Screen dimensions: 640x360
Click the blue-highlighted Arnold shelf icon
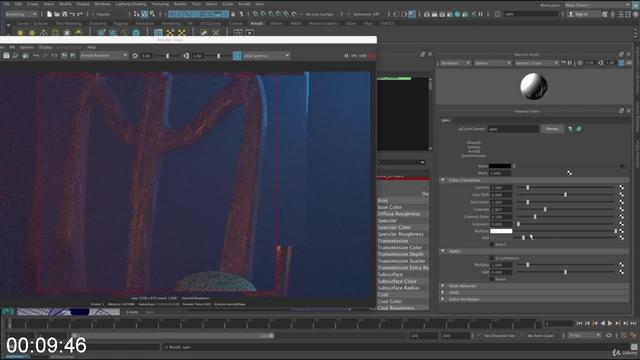coord(158,33)
